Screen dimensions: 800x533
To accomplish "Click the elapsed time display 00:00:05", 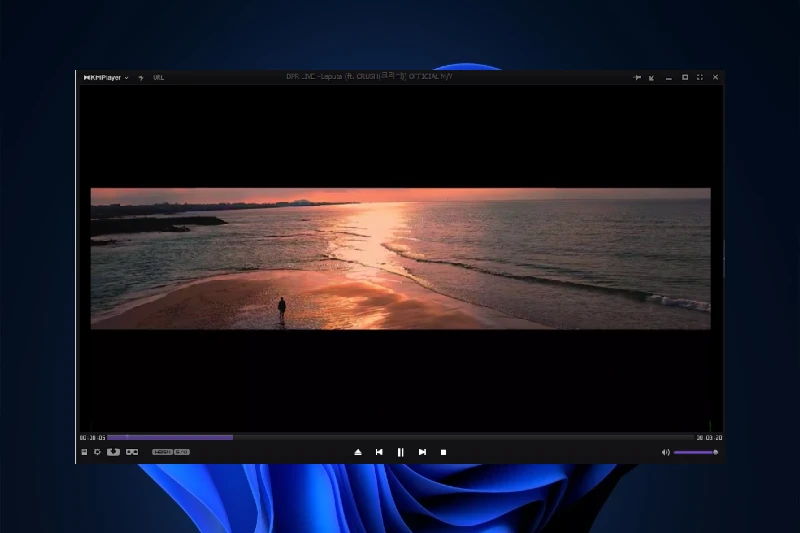I will [x=92, y=438].
